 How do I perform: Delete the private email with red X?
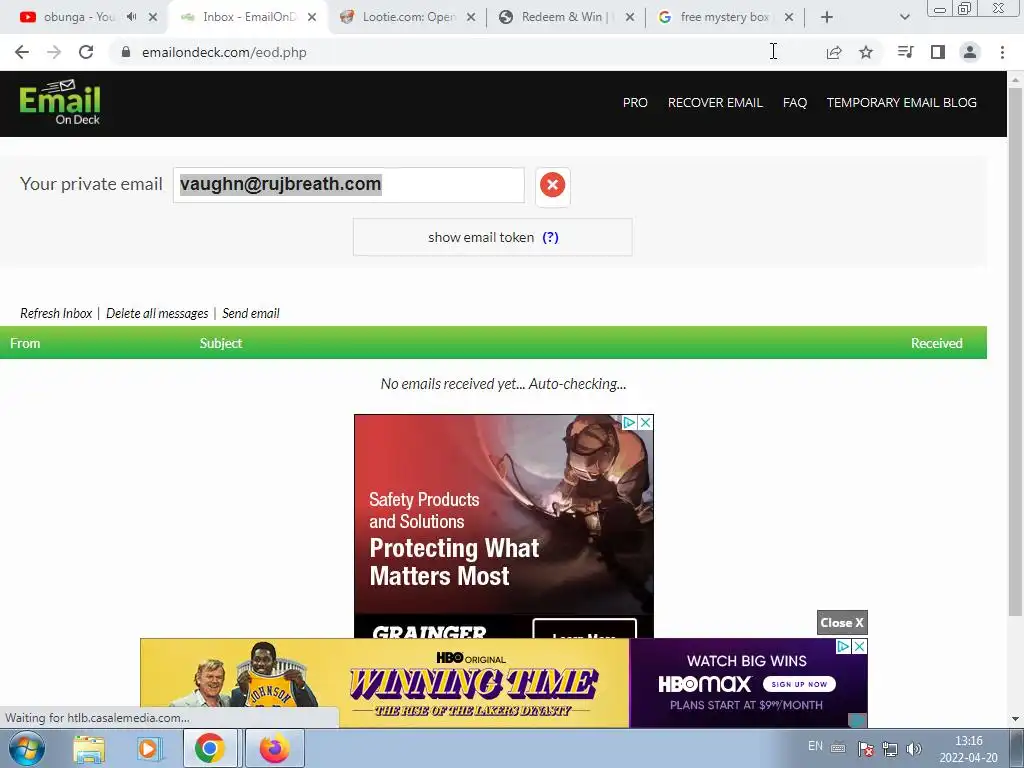point(552,185)
